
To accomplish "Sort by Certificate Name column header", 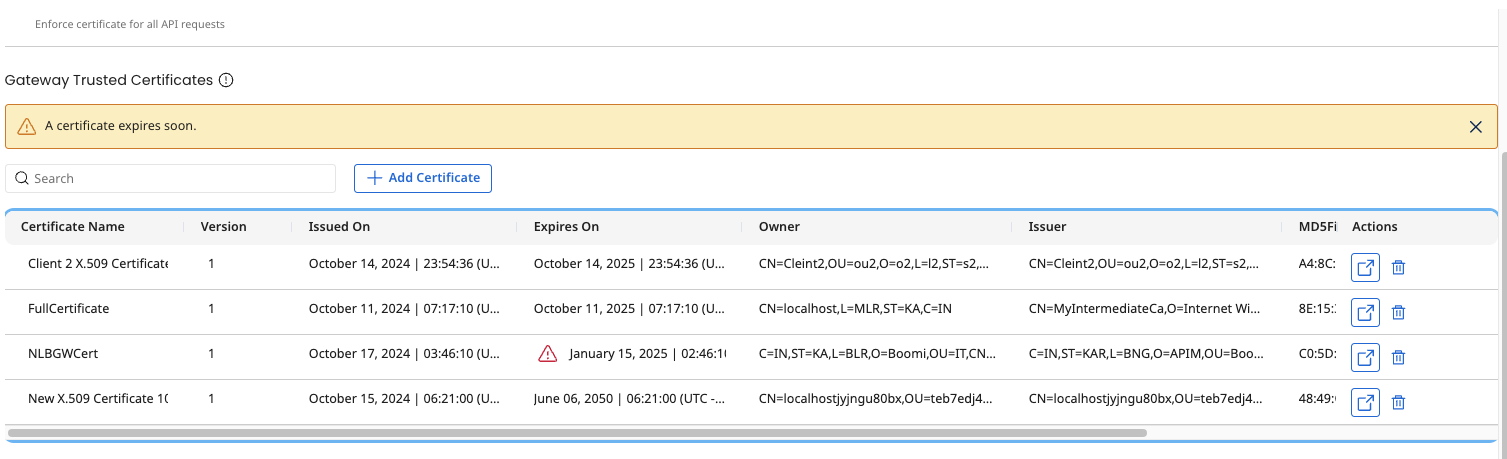I will pyautogui.click(x=73, y=227).
